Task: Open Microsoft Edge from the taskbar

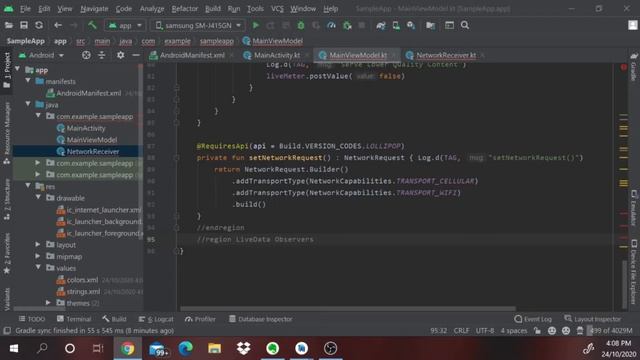Action: 186,349
